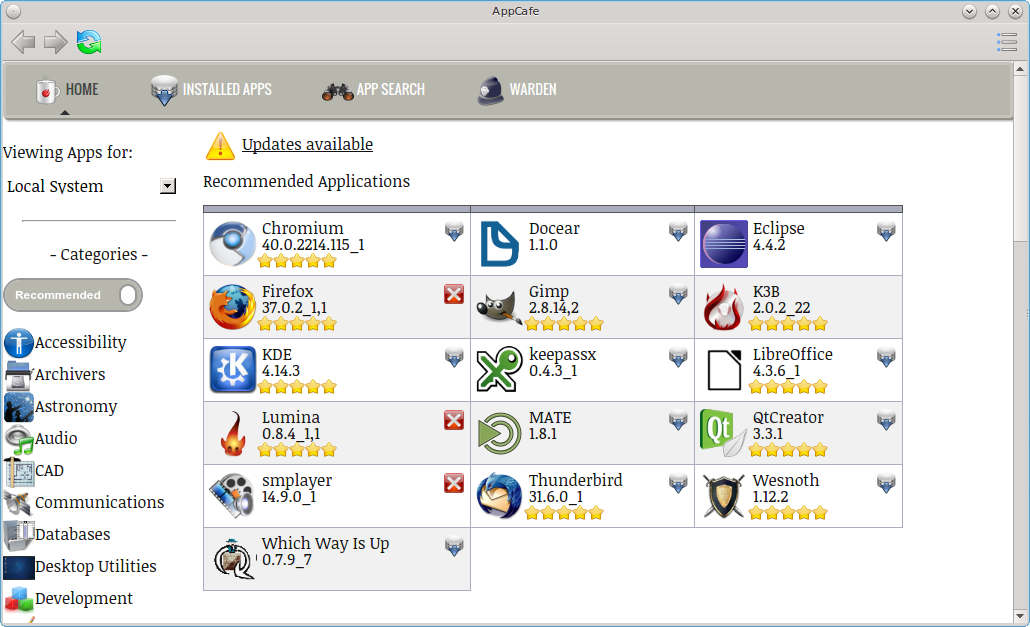Image resolution: width=1030 pixels, height=627 pixels.
Task: Click the Lumina flame logo
Action: pos(233,433)
